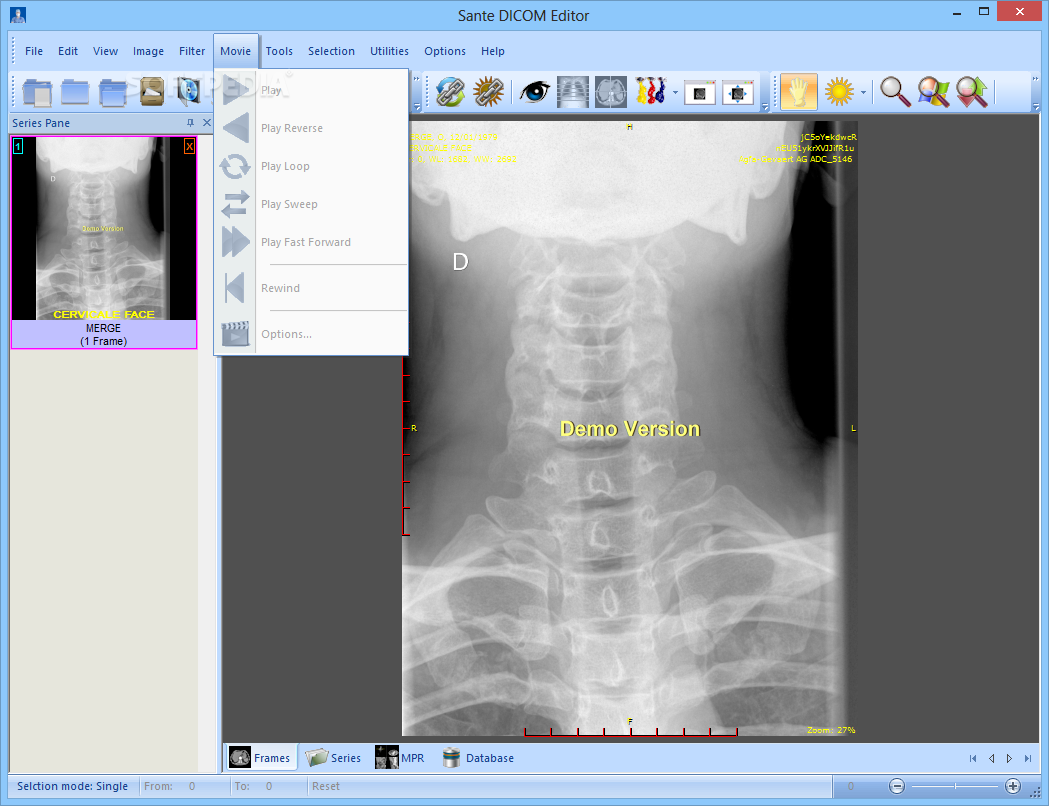The height and width of the screenshot is (806, 1049).
Task: Go to last frame navigation arrow
Action: pos(1028,759)
